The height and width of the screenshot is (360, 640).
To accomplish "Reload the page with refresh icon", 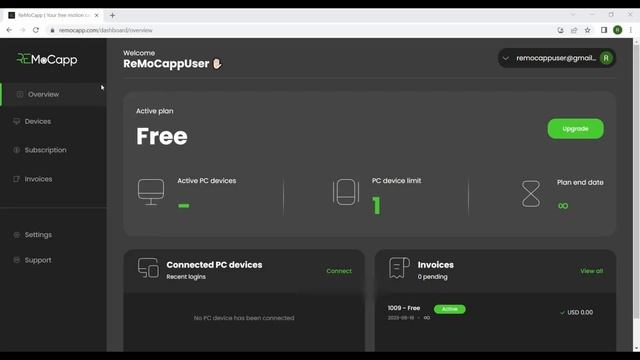I will [x=36, y=30].
